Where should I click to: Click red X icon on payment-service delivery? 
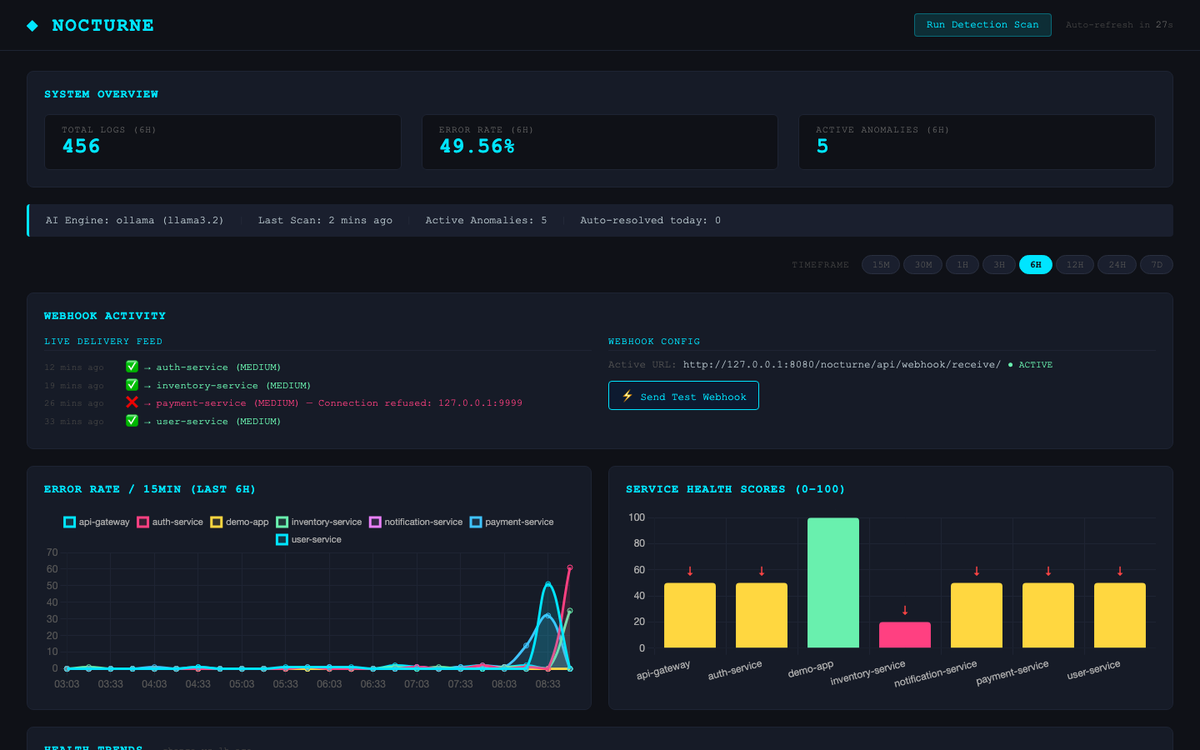click(132, 403)
